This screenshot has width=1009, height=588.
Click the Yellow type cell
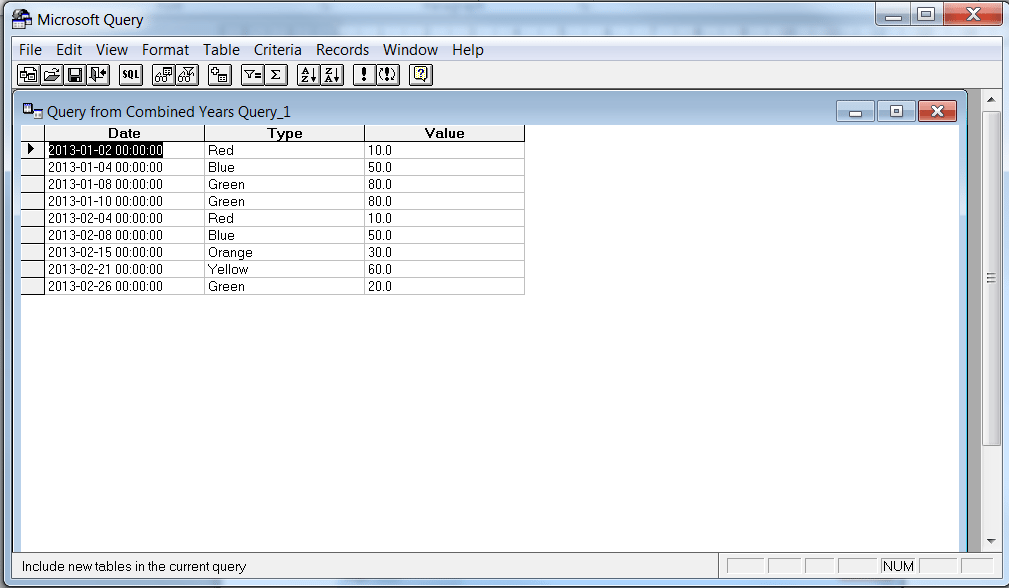coord(284,269)
